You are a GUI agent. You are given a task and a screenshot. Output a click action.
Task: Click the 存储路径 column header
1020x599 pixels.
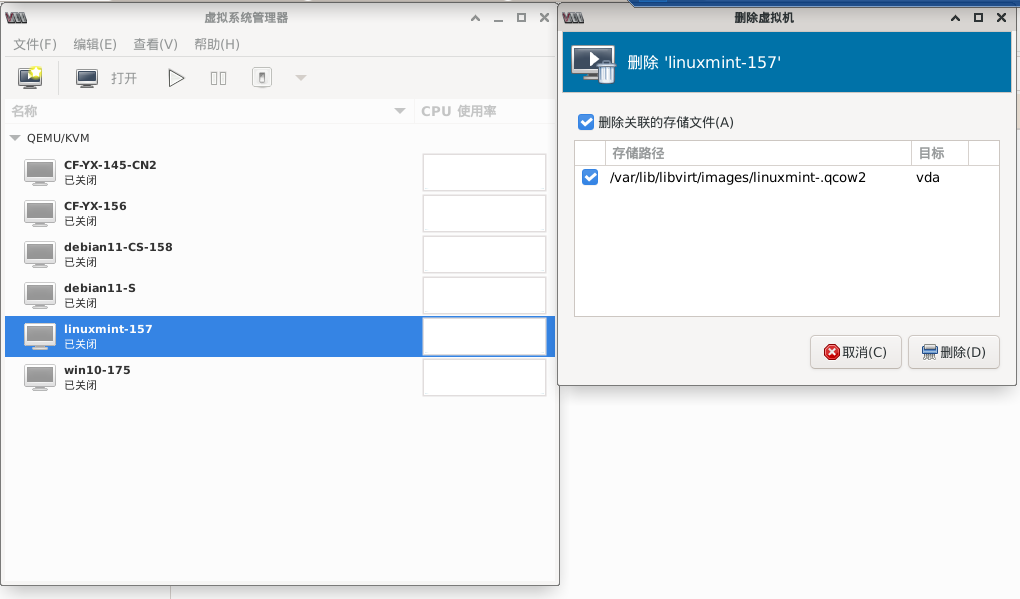click(x=758, y=153)
